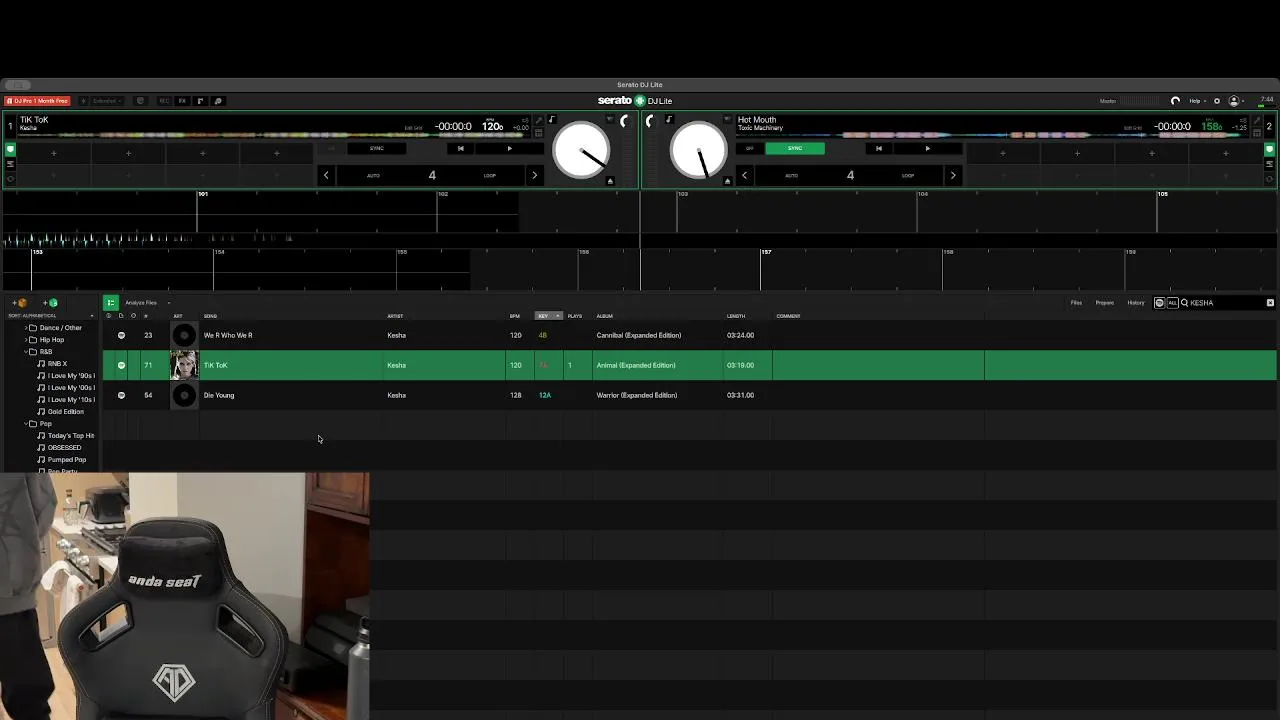Image resolution: width=1280 pixels, height=720 pixels.
Task: Add first hot cue on deck 1
Action: [x=54, y=153]
